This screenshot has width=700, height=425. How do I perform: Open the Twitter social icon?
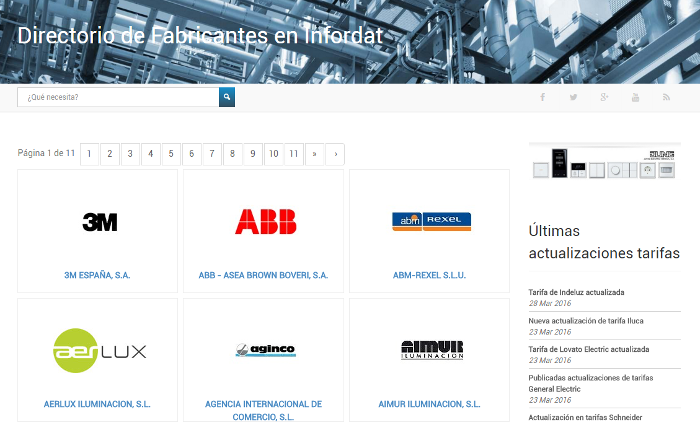pyautogui.click(x=573, y=97)
